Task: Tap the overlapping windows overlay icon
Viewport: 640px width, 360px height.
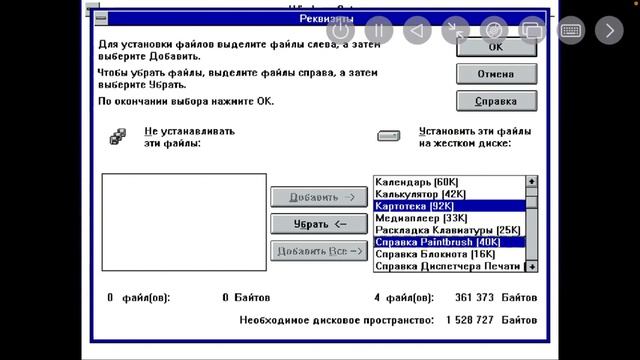Action: 532,30
